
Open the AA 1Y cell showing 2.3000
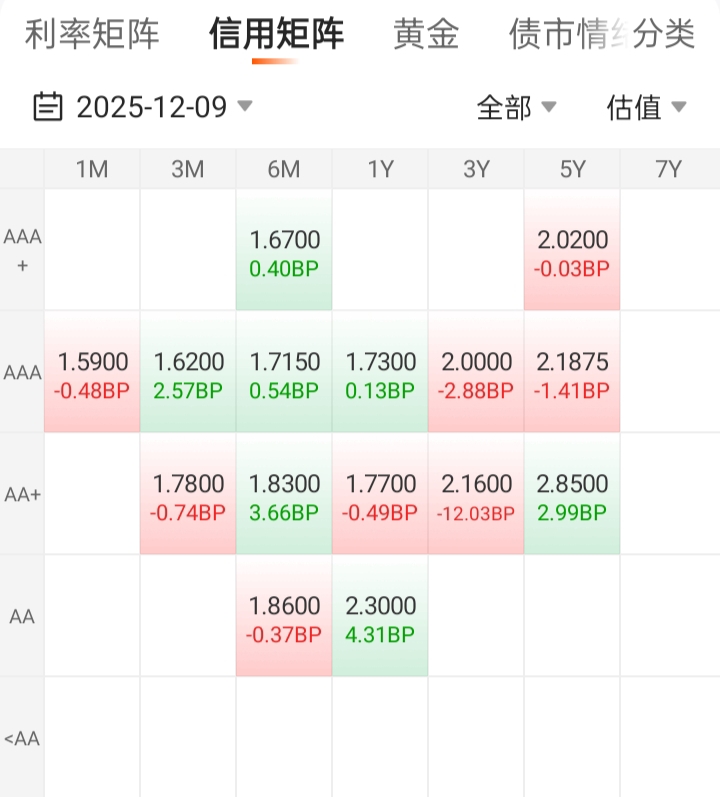tap(380, 617)
